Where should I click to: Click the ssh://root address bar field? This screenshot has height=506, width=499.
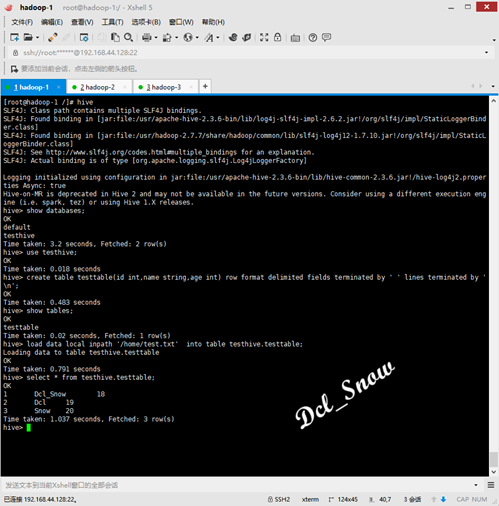click(250, 53)
